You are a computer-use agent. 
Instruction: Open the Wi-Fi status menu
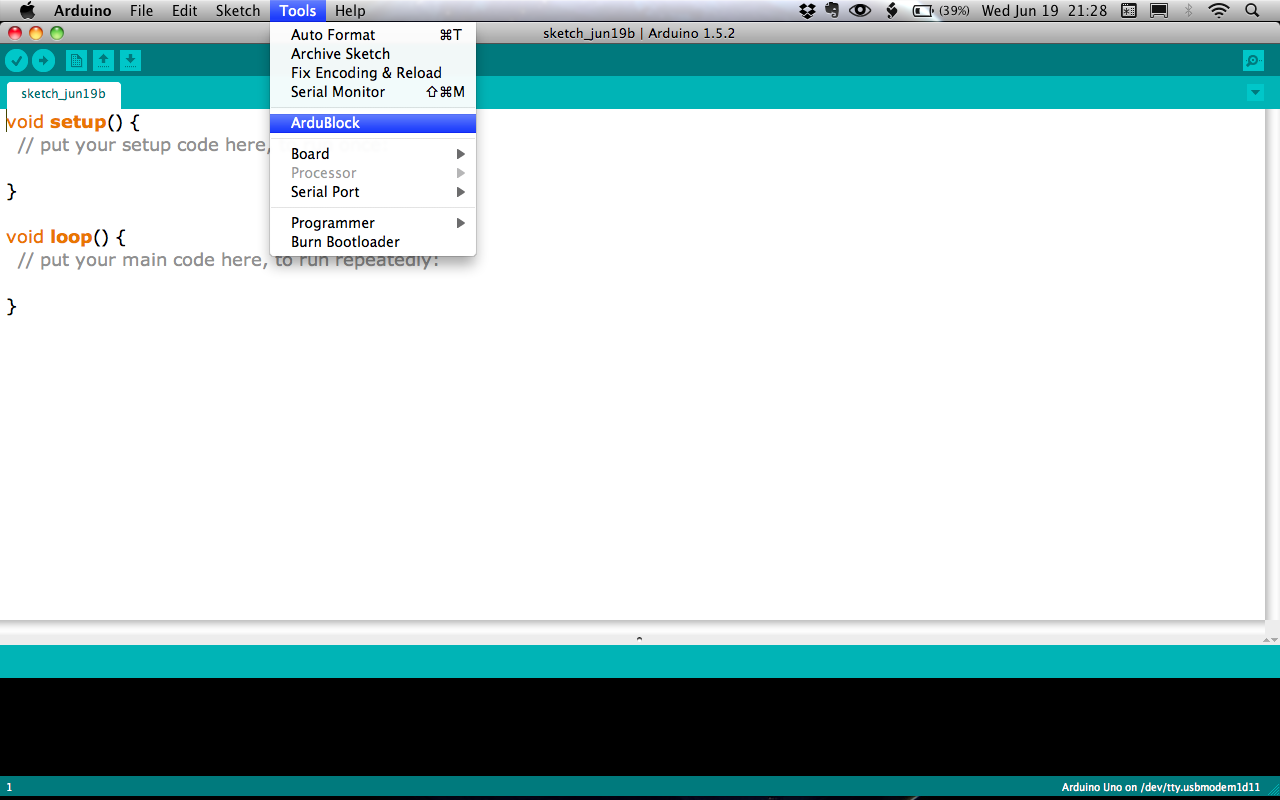point(1218,11)
